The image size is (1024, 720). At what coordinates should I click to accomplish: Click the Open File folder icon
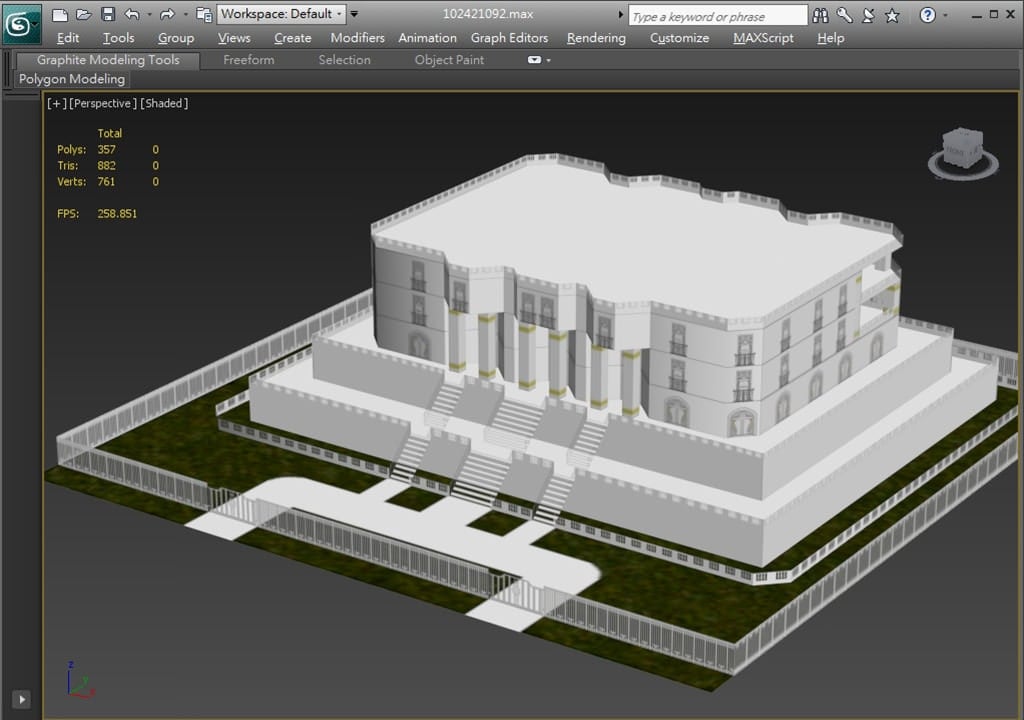point(83,15)
